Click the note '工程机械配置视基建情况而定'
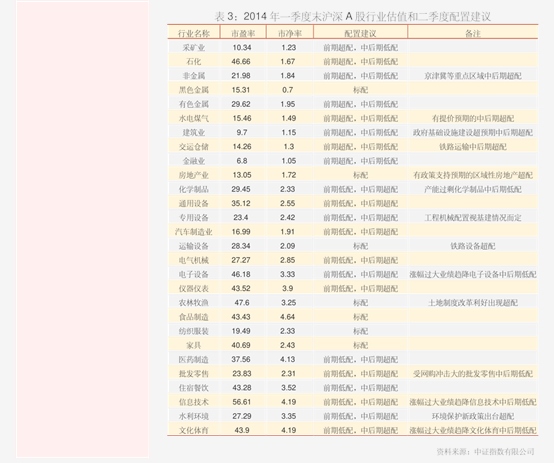This screenshot has width=554, height=463. [x=473, y=217]
